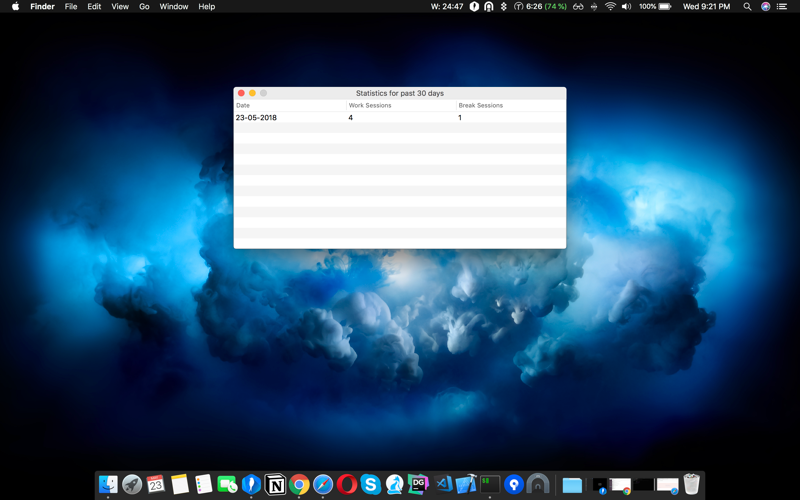Open the Bluetooth status menu
Image resolution: width=800 pixels, height=500 pixels.
click(503, 7)
